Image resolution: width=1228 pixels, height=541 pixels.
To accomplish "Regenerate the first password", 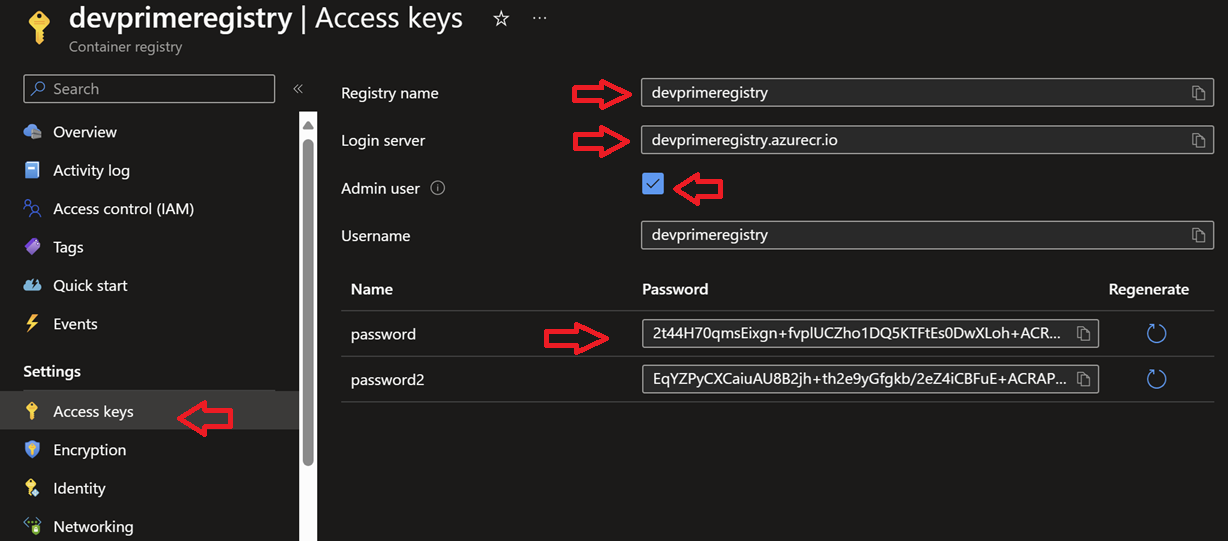I will (x=1156, y=334).
